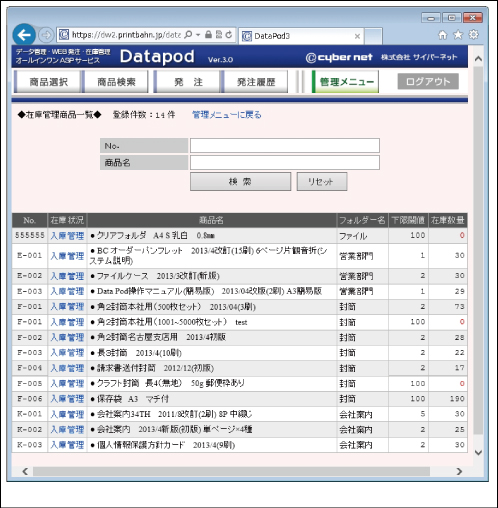Open the 管理メニュー button
The image size is (498, 508).
[x=346, y=82]
